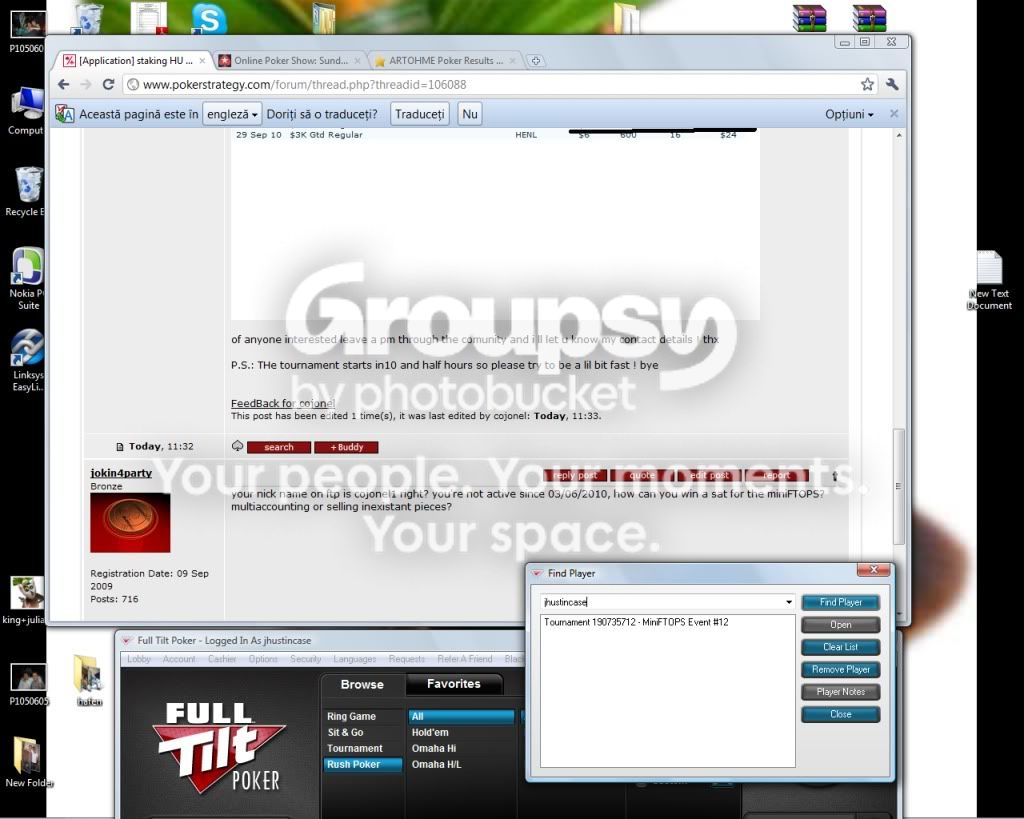1024x819 pixels.
Task: Open the 'New Text Document' file icon
Action: 989,280
